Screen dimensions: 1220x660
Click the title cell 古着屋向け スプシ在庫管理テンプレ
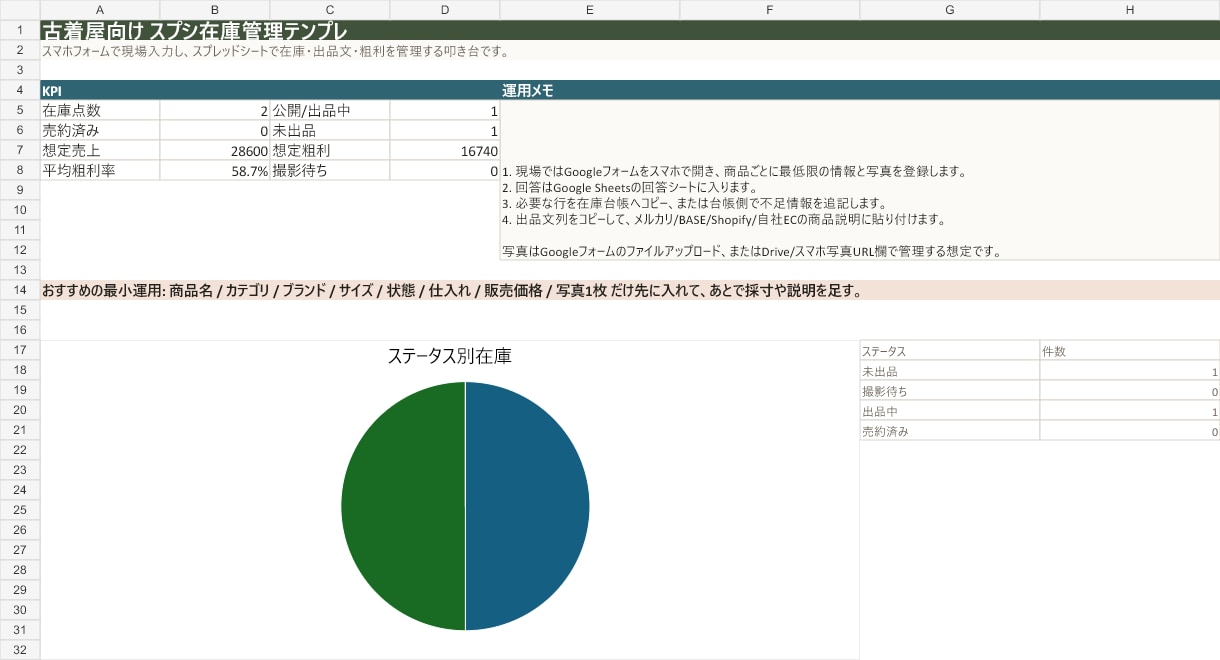coord(630,30)
